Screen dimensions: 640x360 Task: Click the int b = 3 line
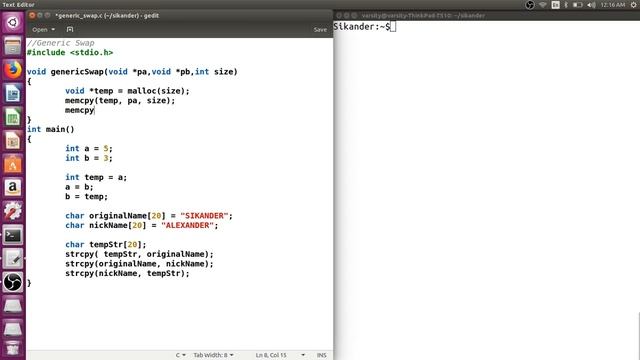pyautogui.click(x=89, y=158)
